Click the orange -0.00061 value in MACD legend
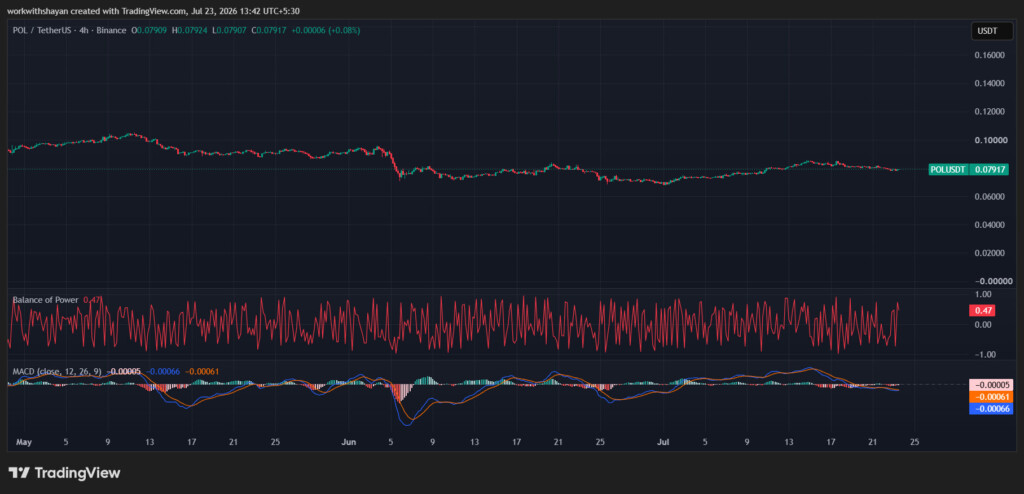The image size is (1024, 494). tap(202, 372)
